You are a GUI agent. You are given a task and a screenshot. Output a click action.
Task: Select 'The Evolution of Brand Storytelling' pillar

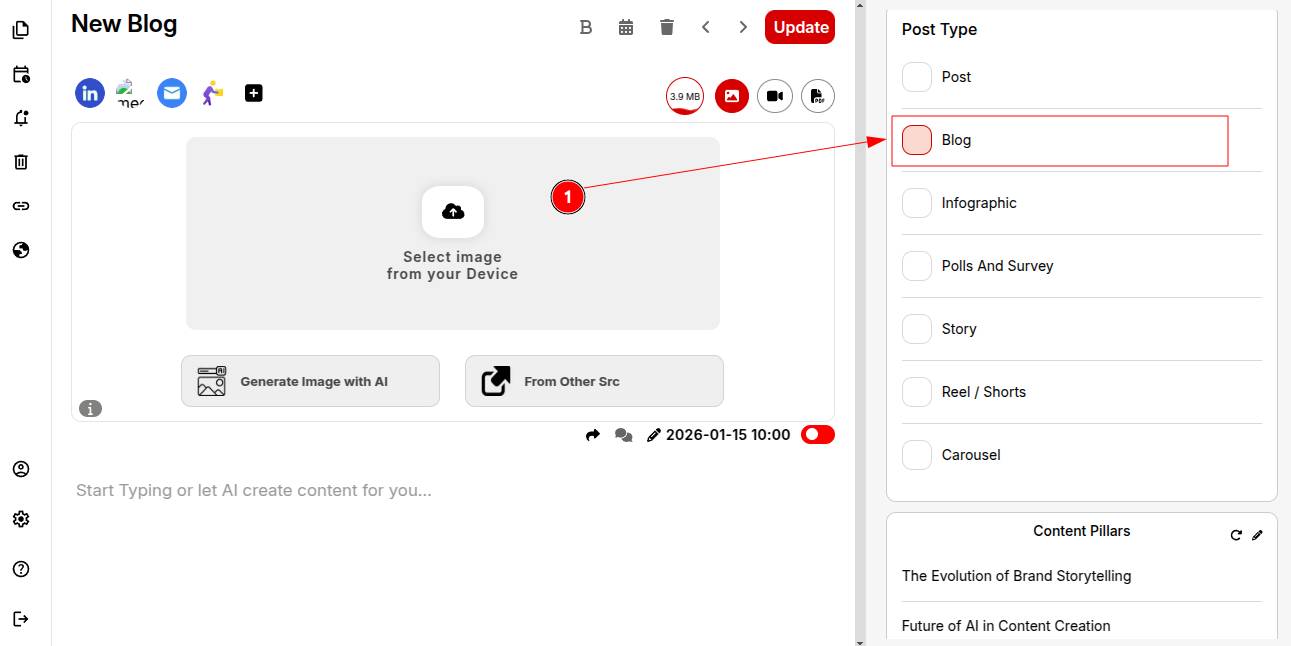click(x=1016, y=576)
